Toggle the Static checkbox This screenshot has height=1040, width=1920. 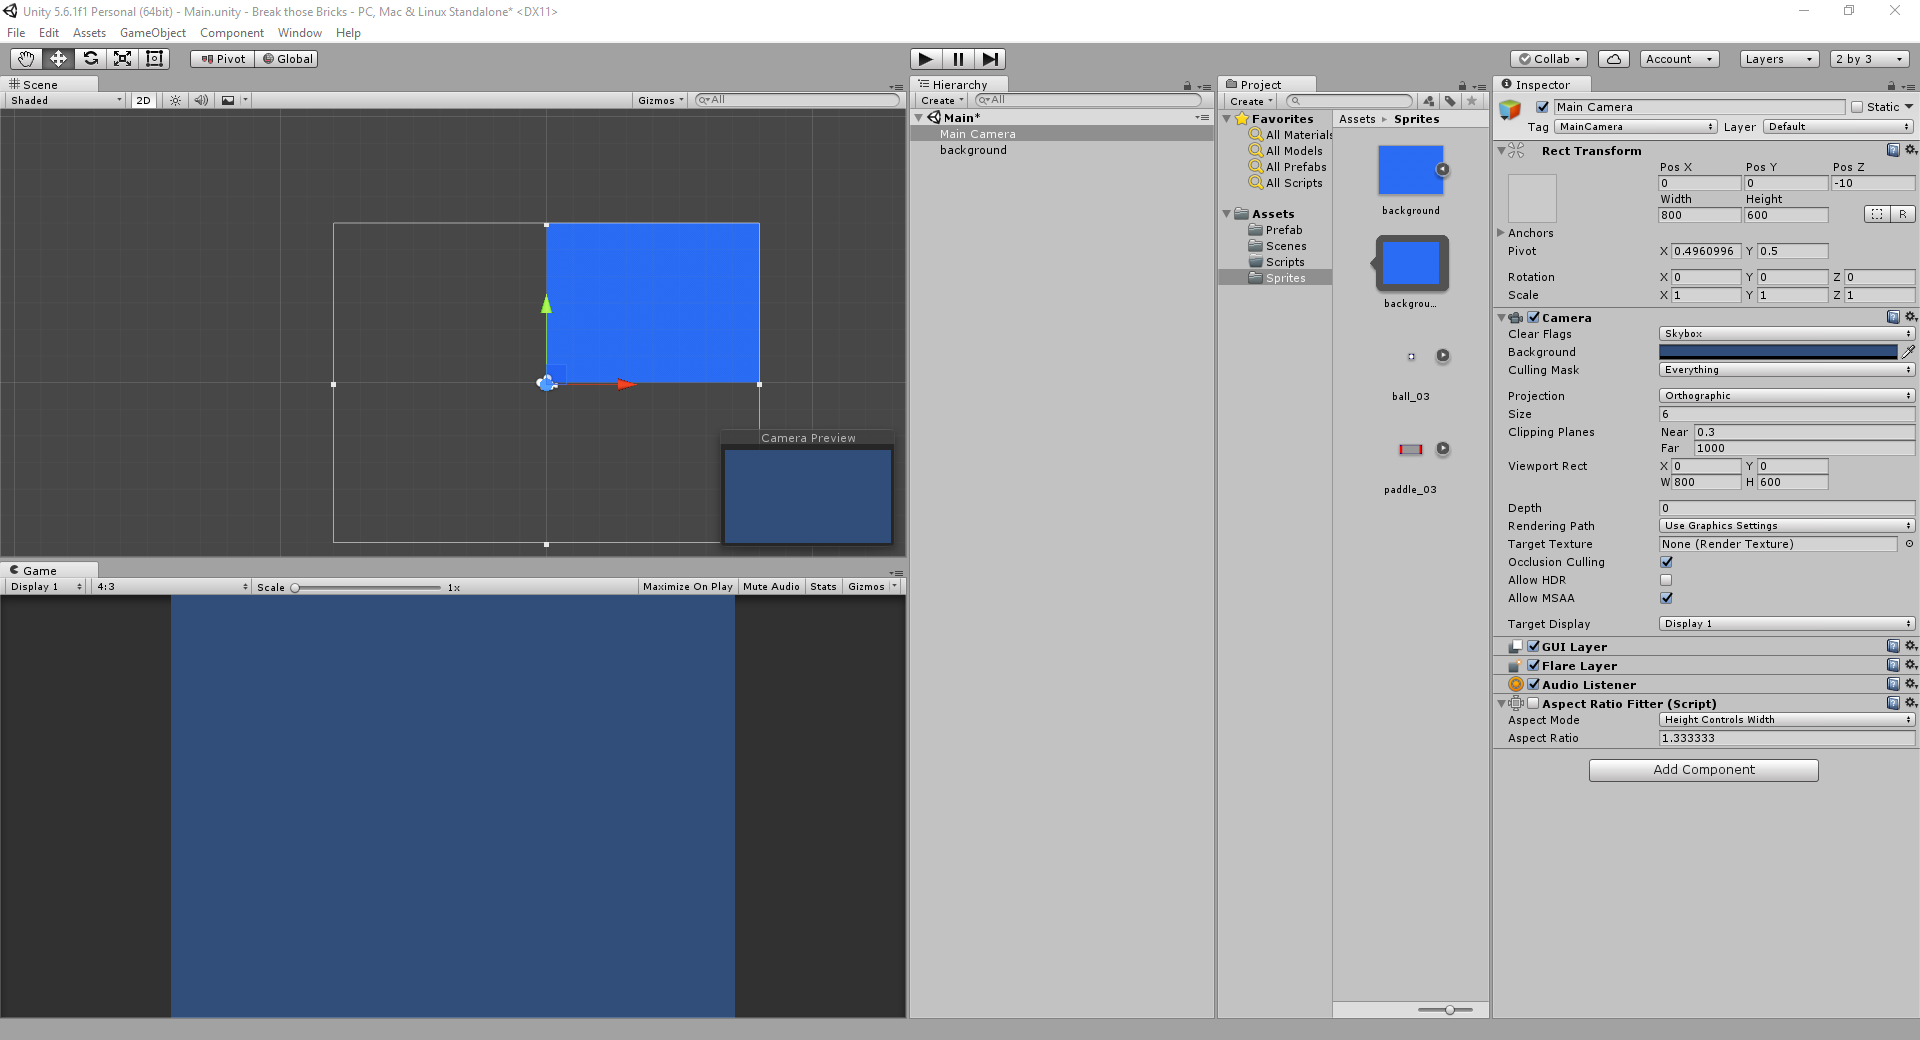point(1857,107)
